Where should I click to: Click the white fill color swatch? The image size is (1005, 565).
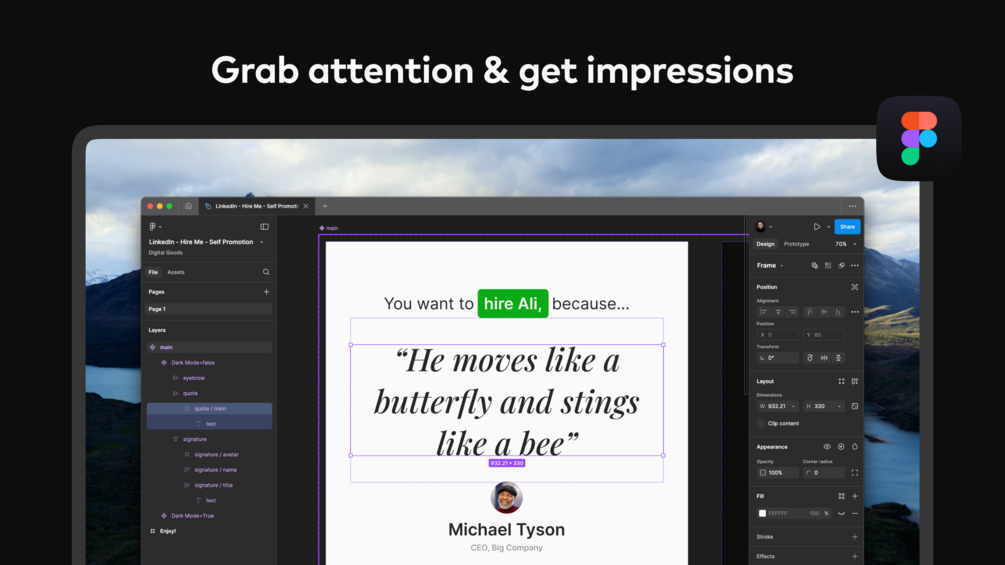(x=762, y=514)
